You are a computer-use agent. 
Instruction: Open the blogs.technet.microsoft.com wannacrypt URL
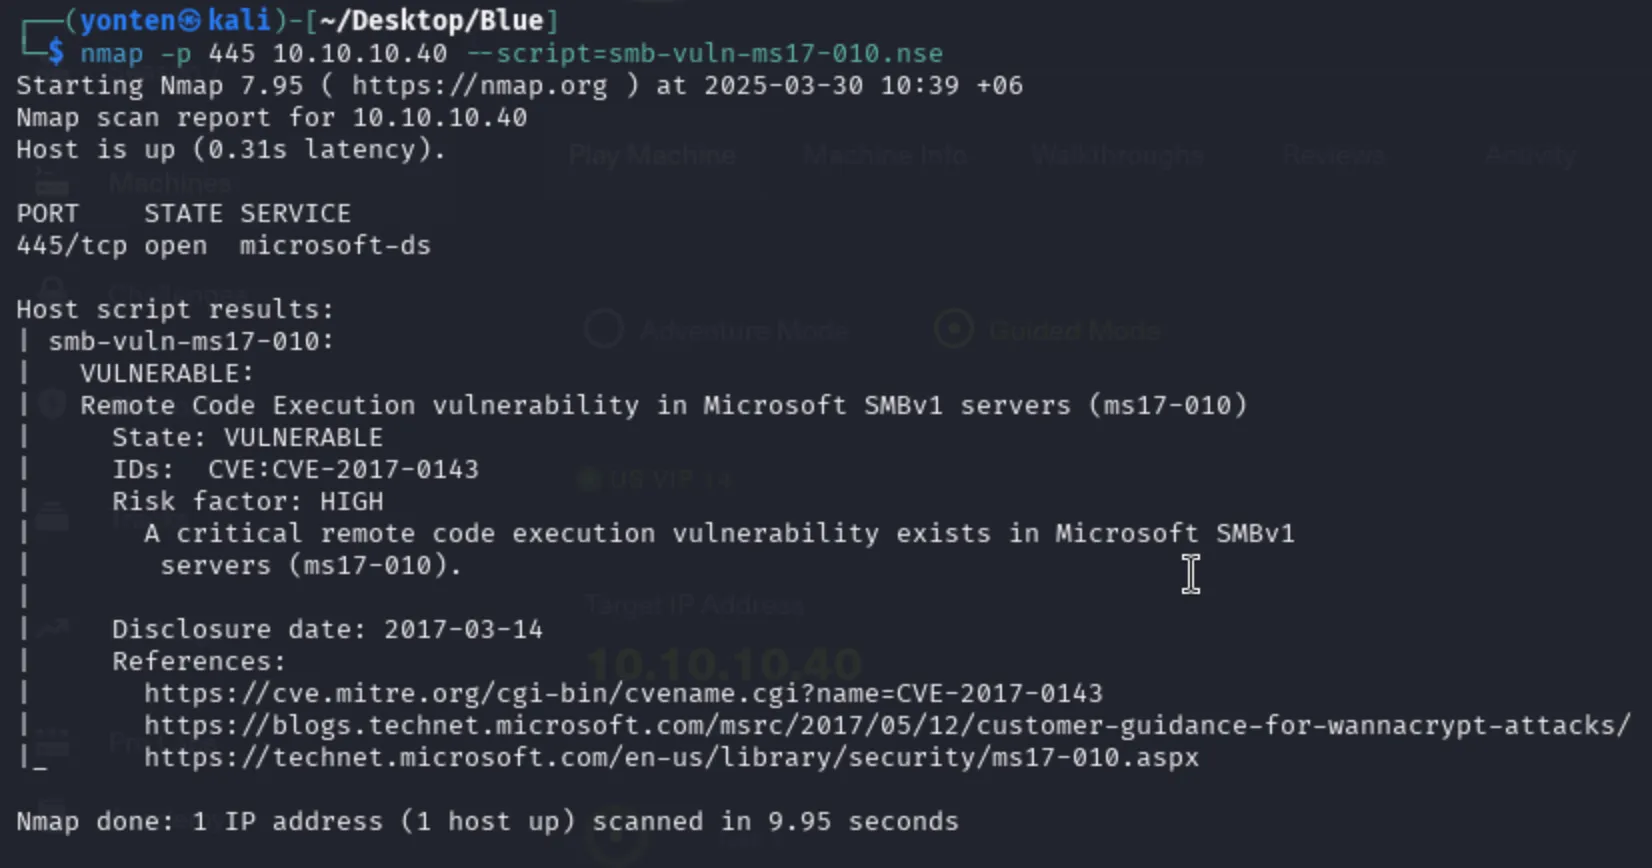(887, 725)
